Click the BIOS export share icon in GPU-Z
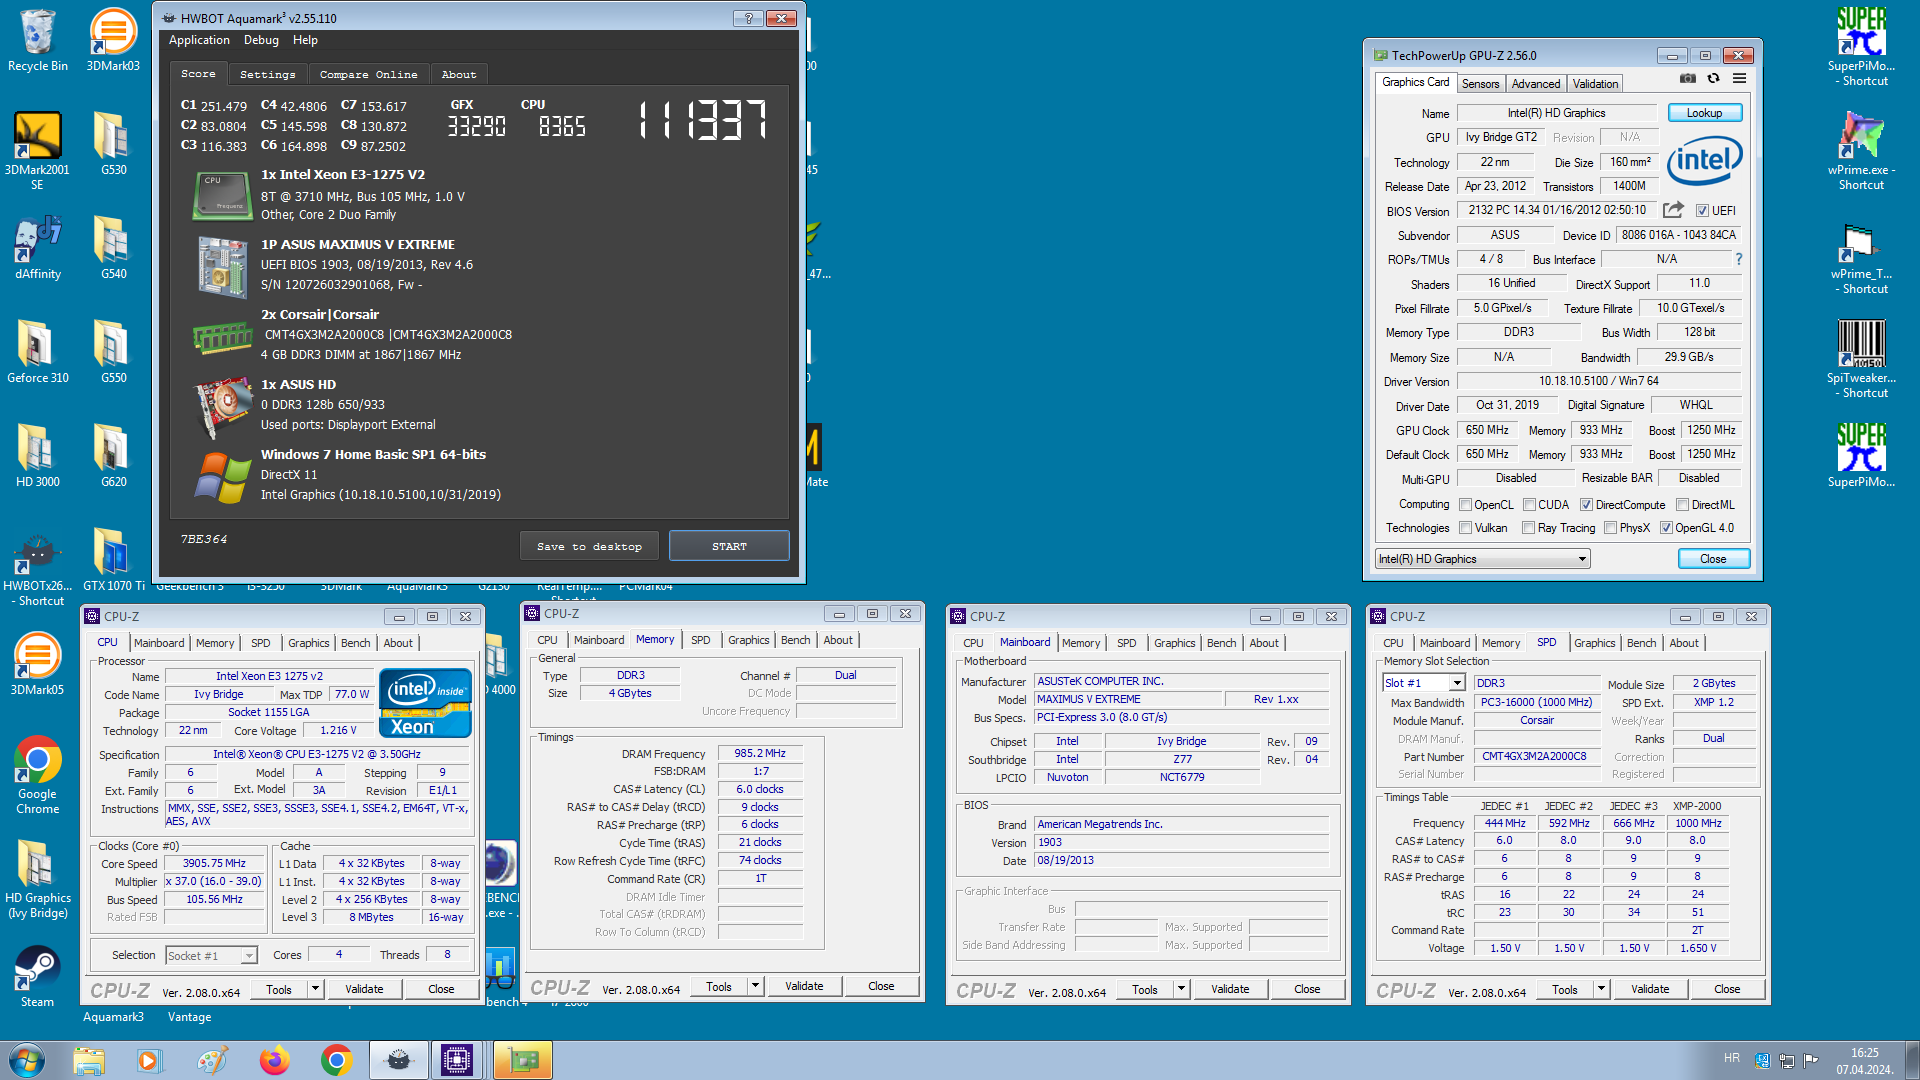1920x1080 pixels. point(1673,210)
